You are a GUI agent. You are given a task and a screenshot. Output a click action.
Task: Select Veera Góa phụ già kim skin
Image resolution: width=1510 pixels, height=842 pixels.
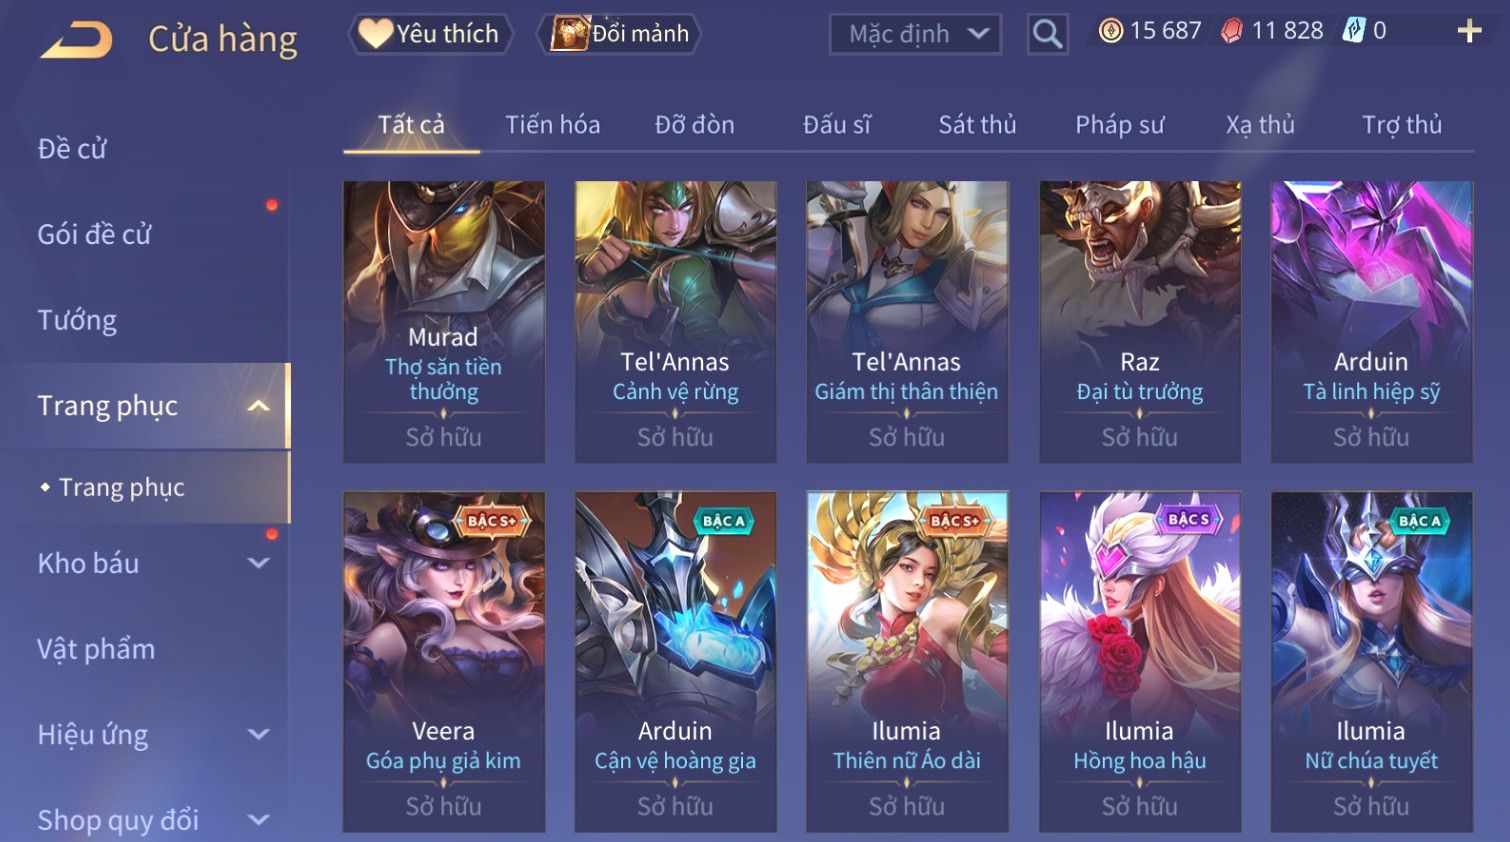click(444, 661)
